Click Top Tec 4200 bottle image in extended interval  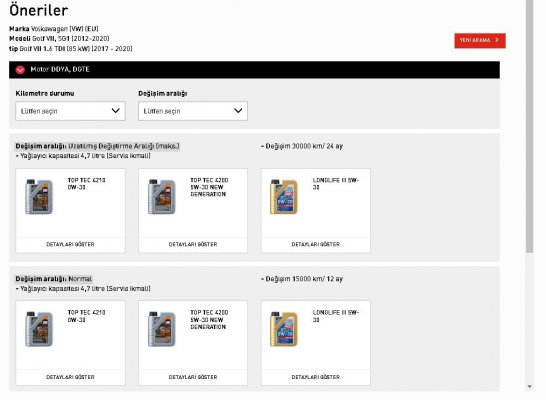(x=162, y=197)
